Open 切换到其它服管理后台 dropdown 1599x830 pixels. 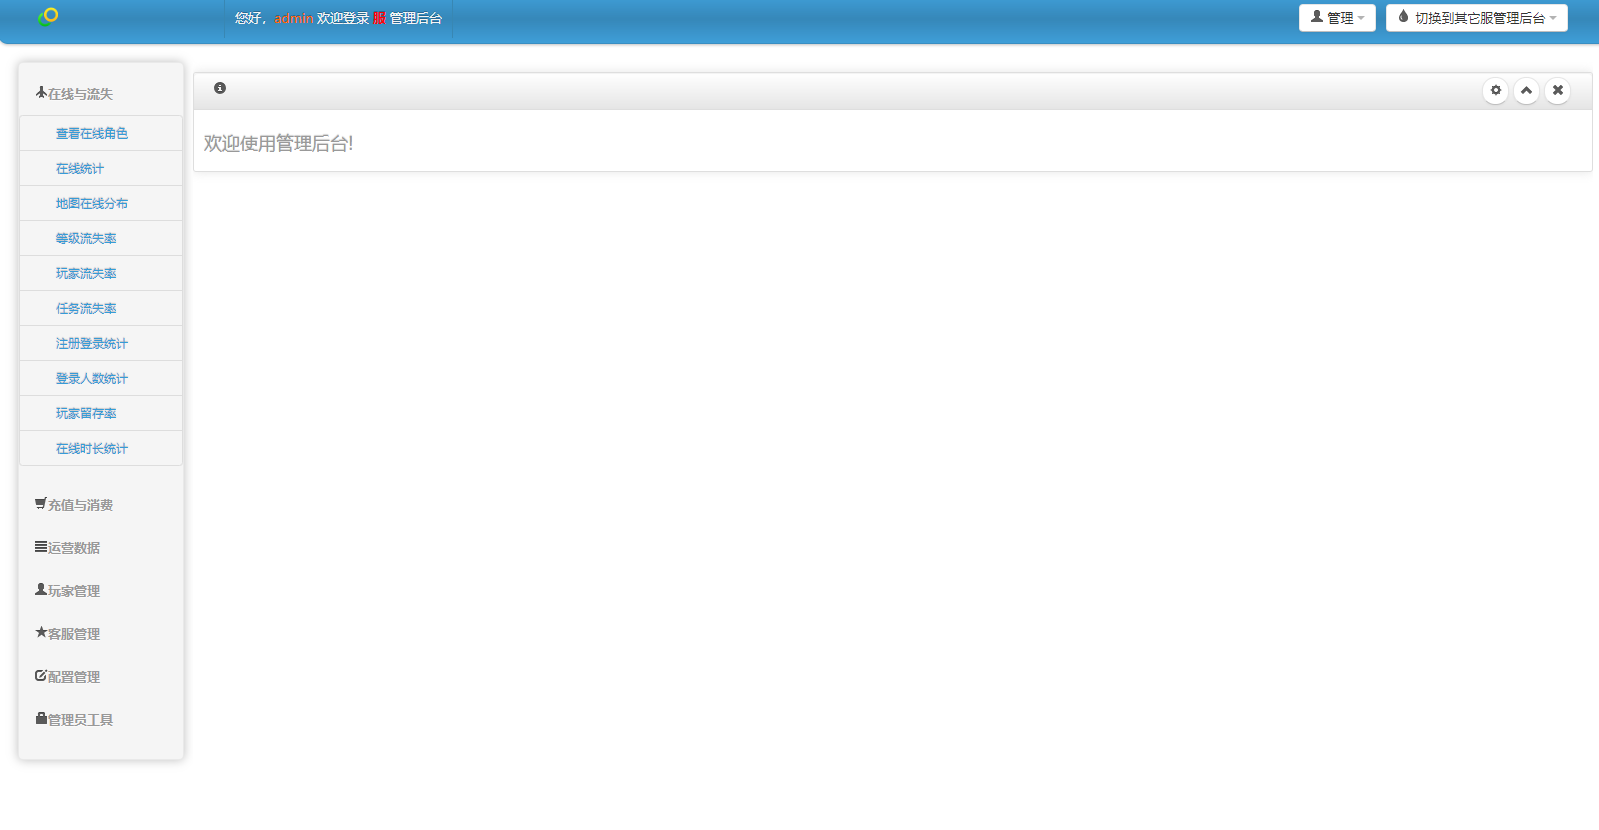coord(1477,18)
